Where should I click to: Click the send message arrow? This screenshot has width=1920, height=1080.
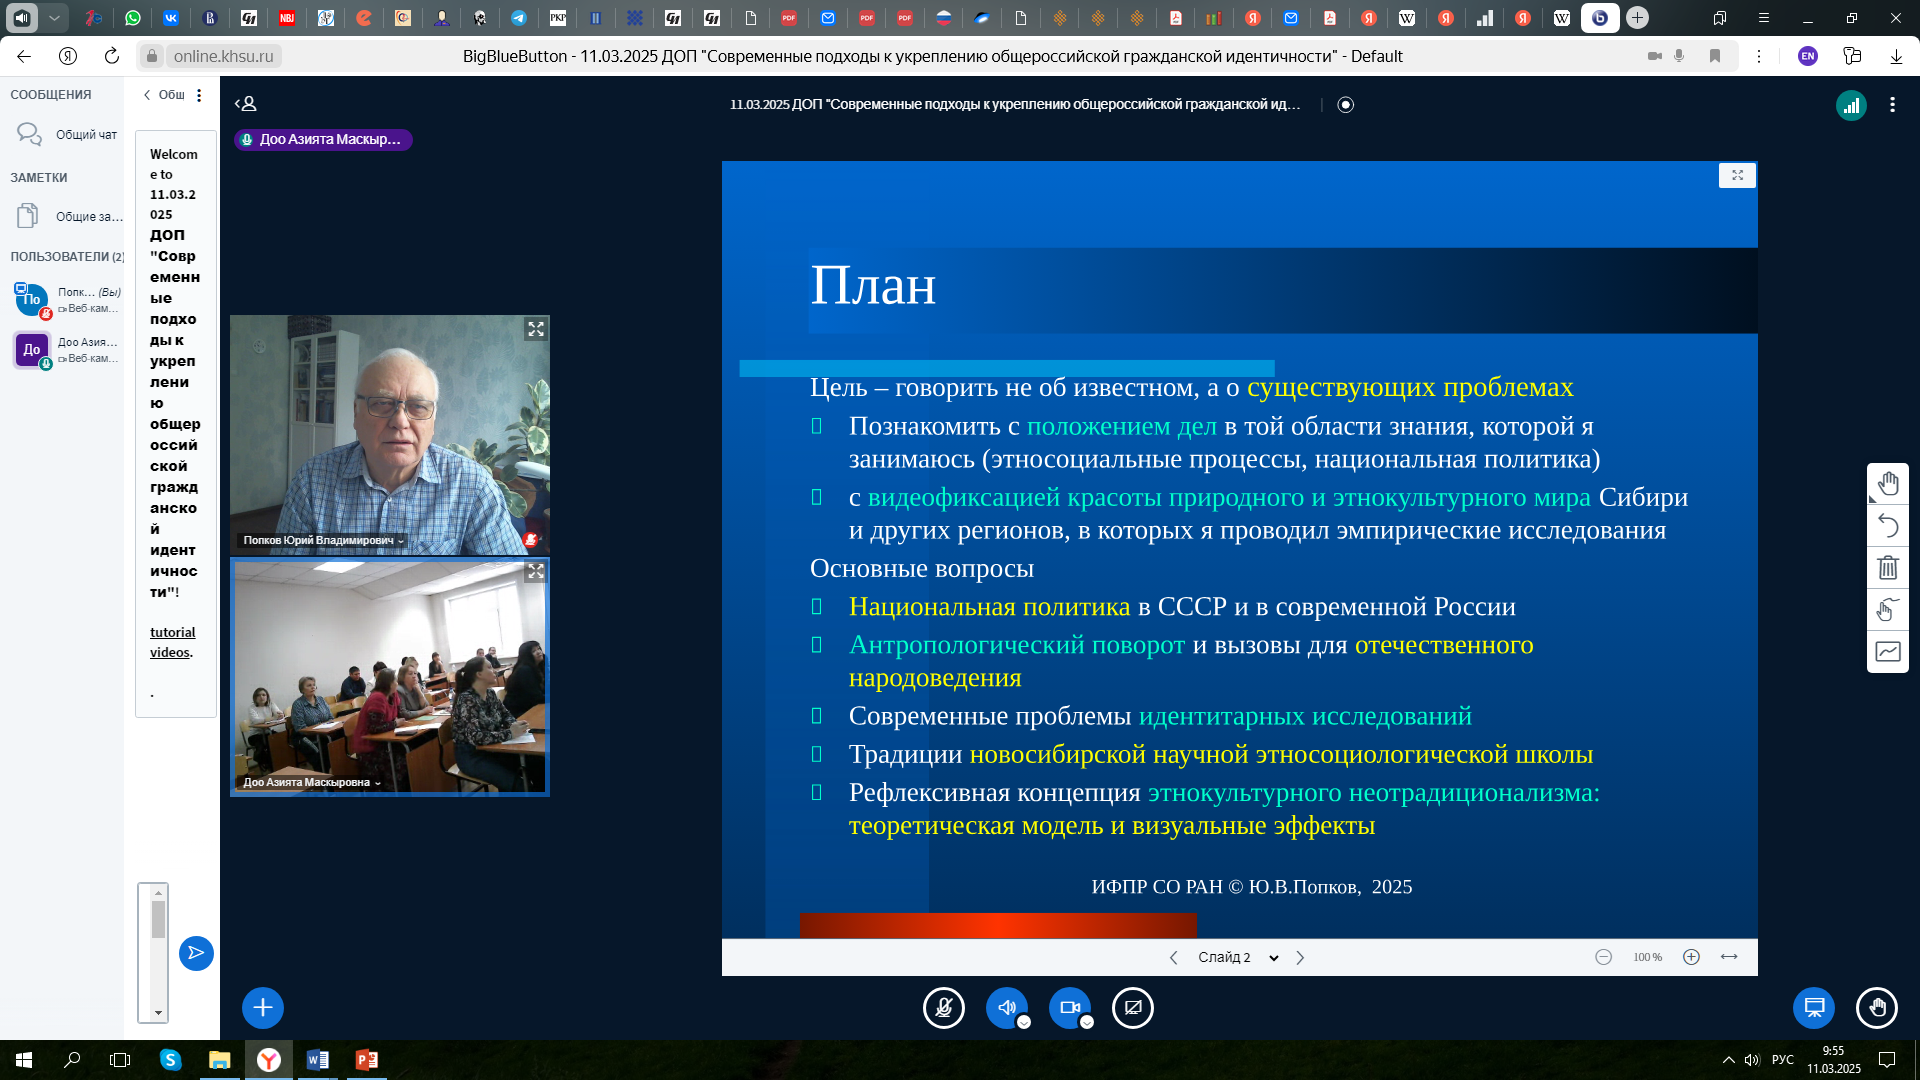[x=196, y=953]
